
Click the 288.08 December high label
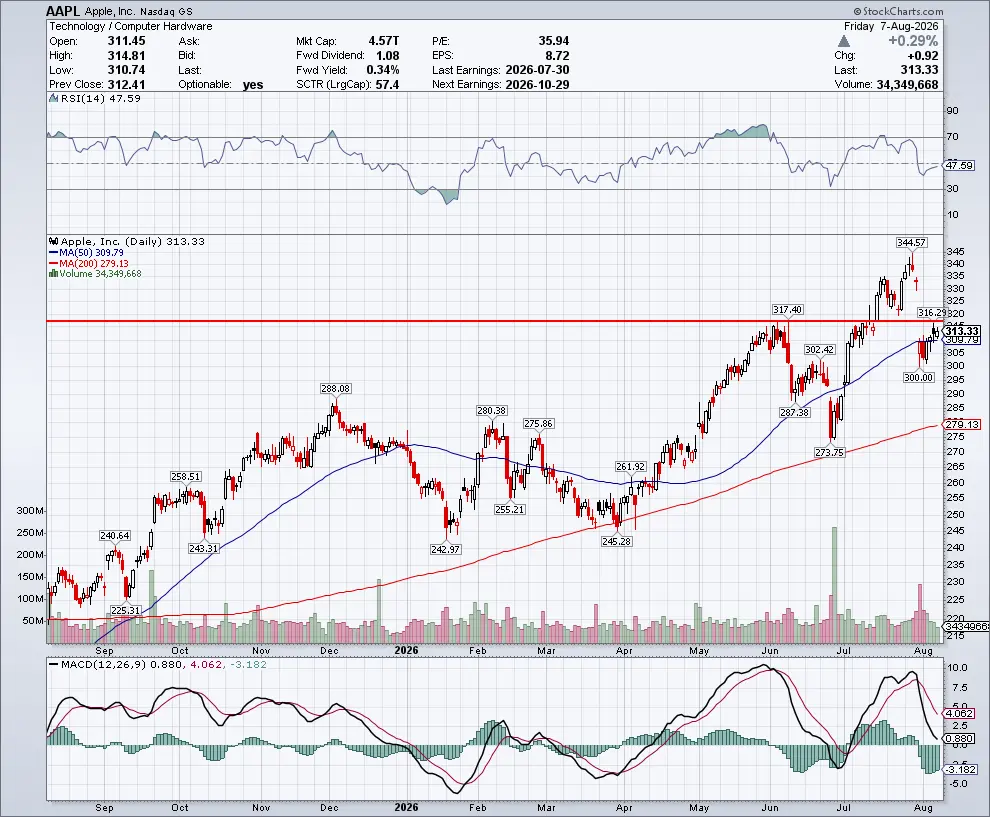(x=335, y=389)
